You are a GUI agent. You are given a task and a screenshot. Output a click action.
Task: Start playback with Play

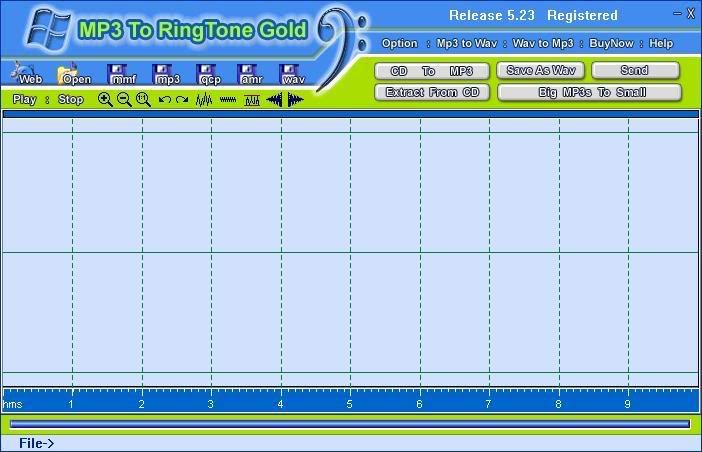coord(24,99)
